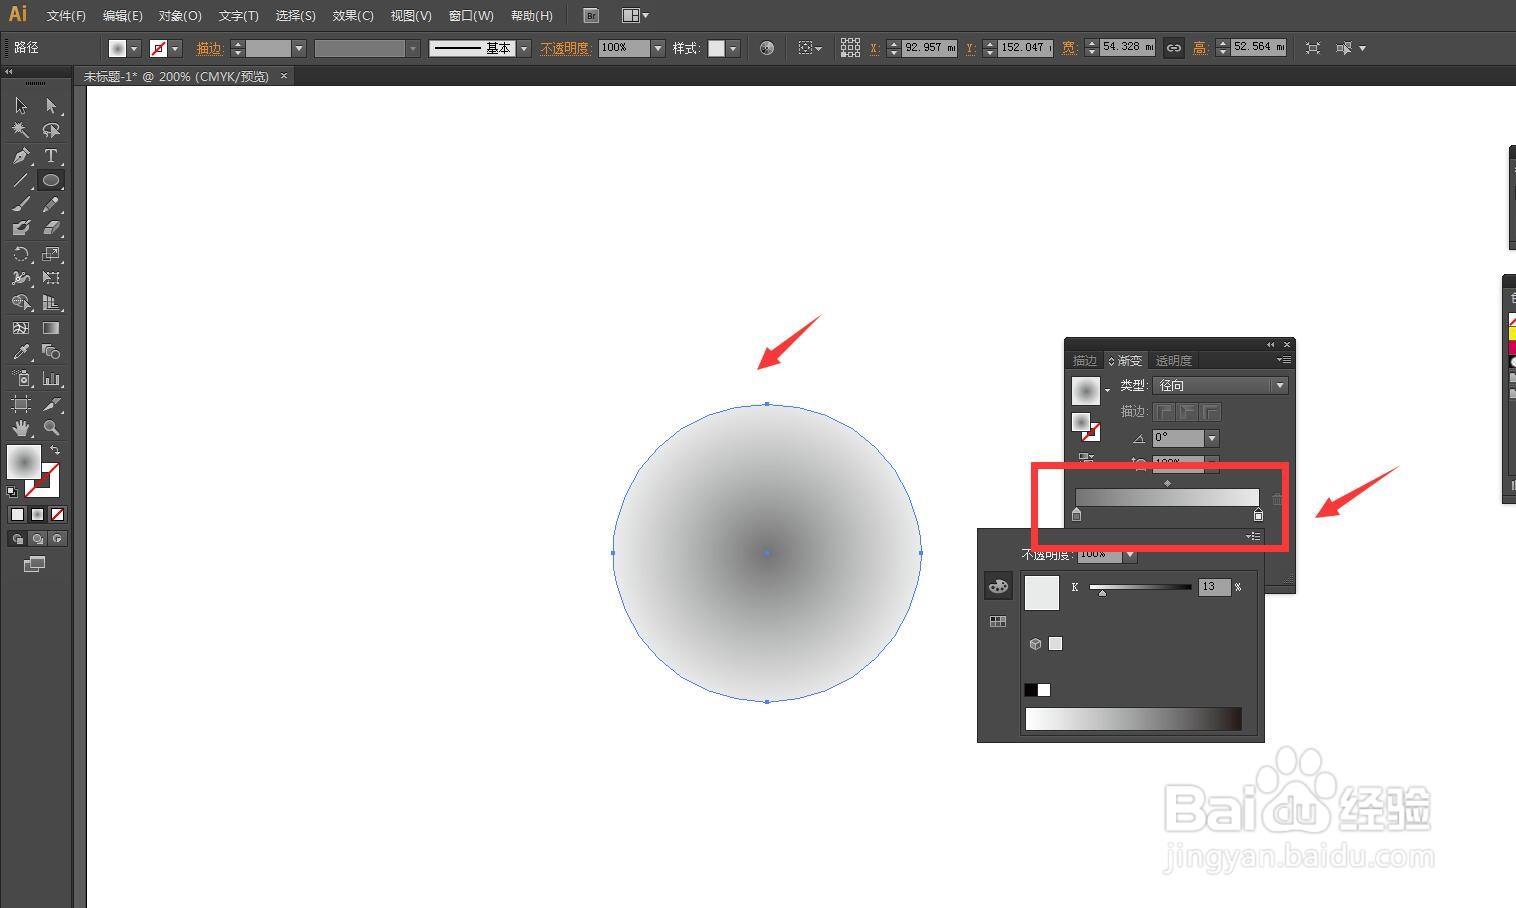Open control bar stroke color dropdown
Screen dimensions: 1516x908
click(175, 48)
